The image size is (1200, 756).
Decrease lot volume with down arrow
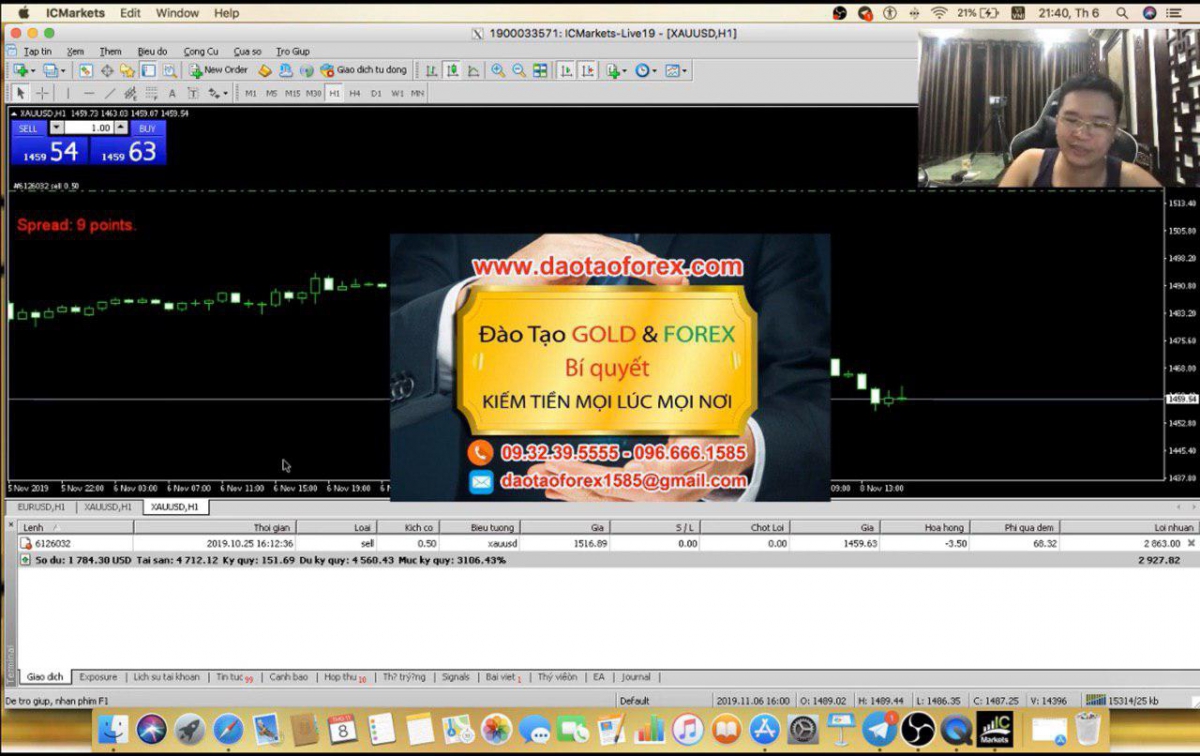coord(56,128)
